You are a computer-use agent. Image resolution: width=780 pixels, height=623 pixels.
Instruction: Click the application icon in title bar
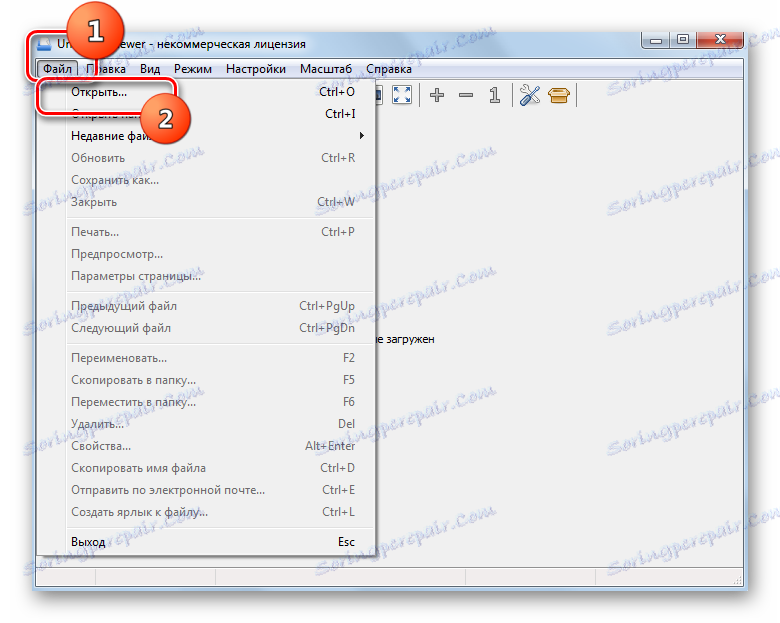coord(45,44)
